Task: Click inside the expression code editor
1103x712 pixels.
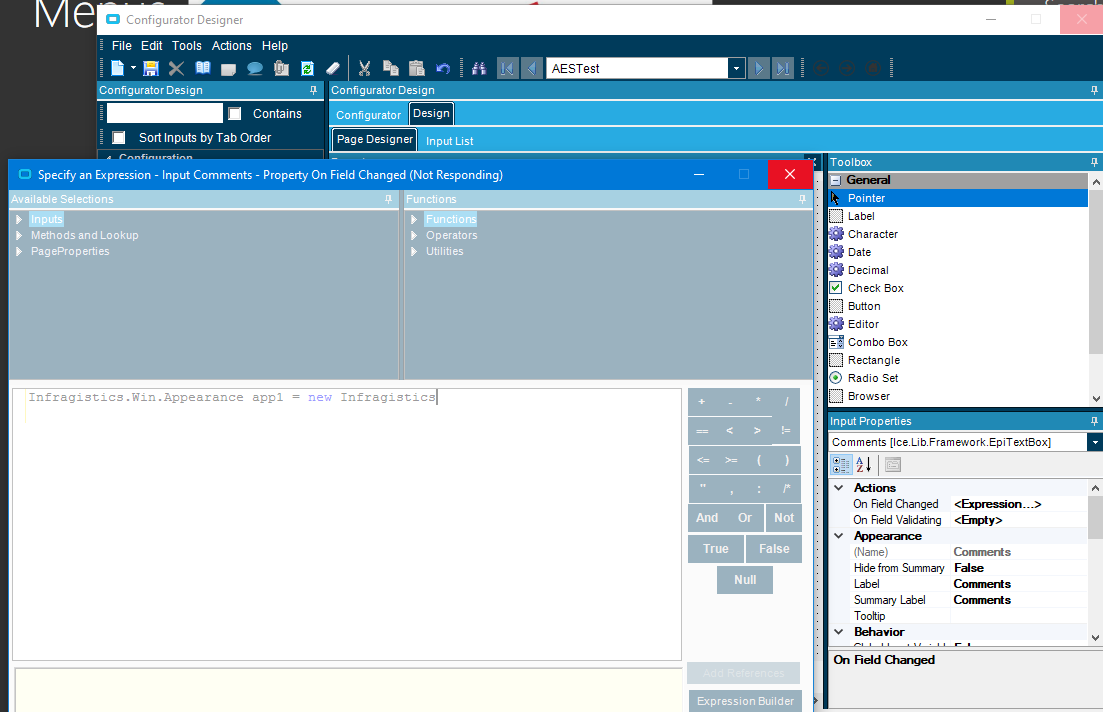Action: (347, 524)
